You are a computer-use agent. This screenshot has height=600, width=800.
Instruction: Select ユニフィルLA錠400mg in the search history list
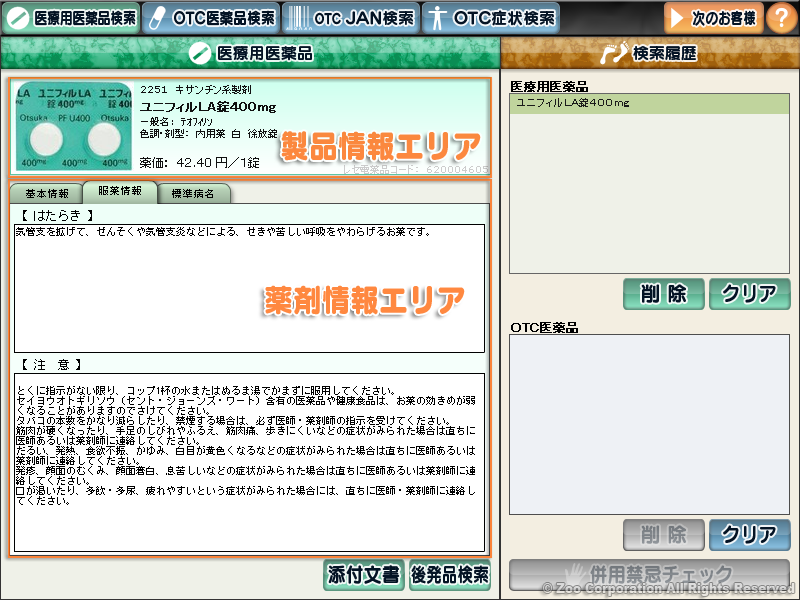(649, 104)
